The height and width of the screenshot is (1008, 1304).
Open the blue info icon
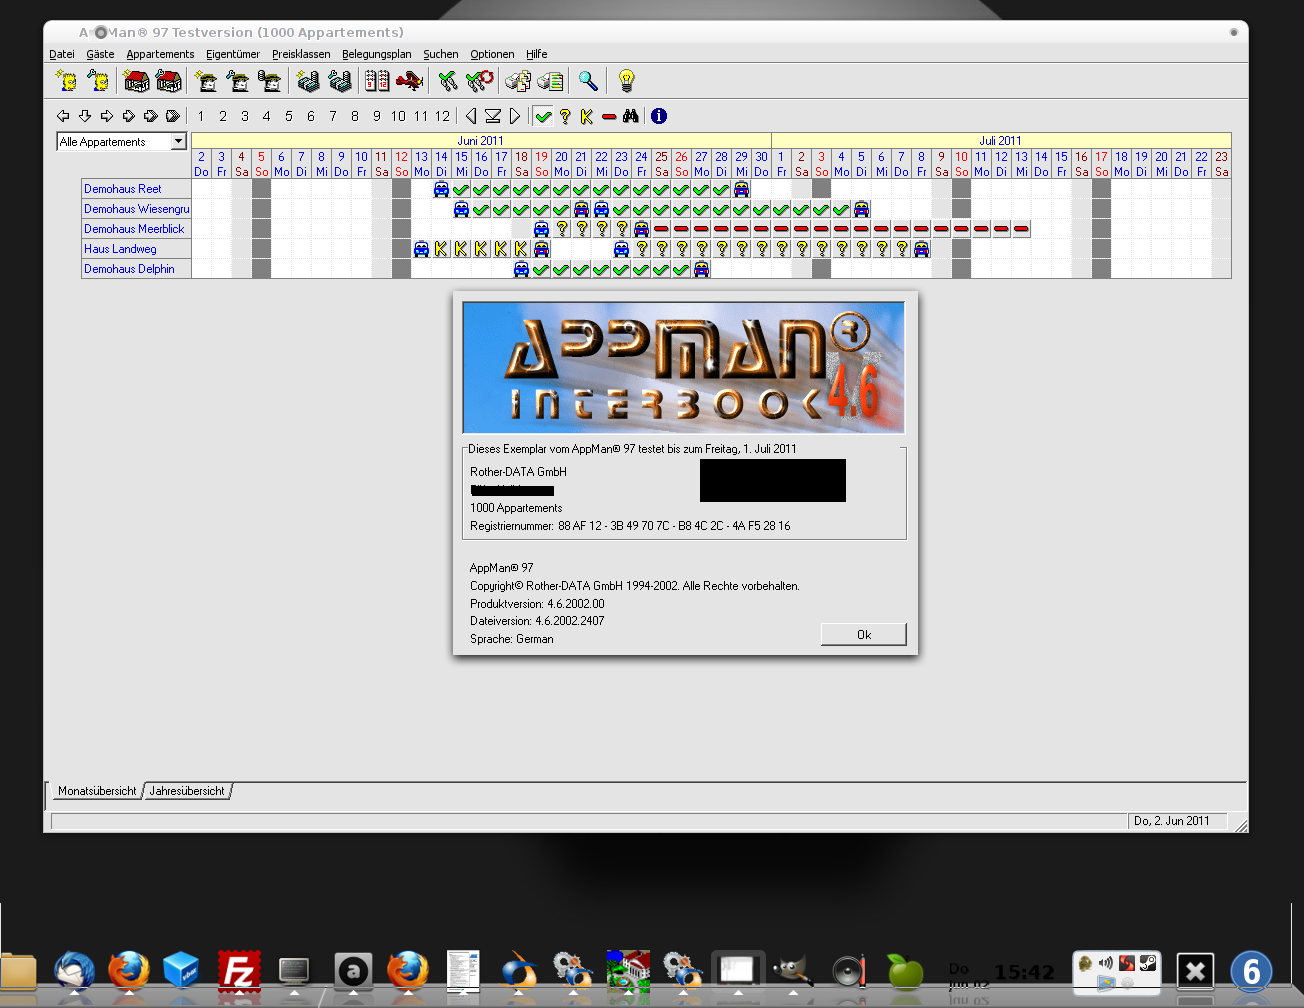(659, 116)
